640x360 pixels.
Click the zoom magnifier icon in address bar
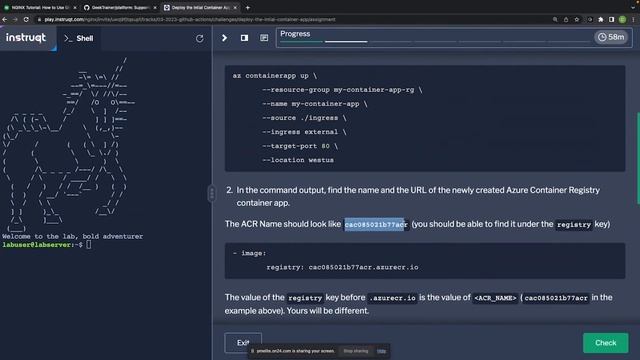(555, 19)
